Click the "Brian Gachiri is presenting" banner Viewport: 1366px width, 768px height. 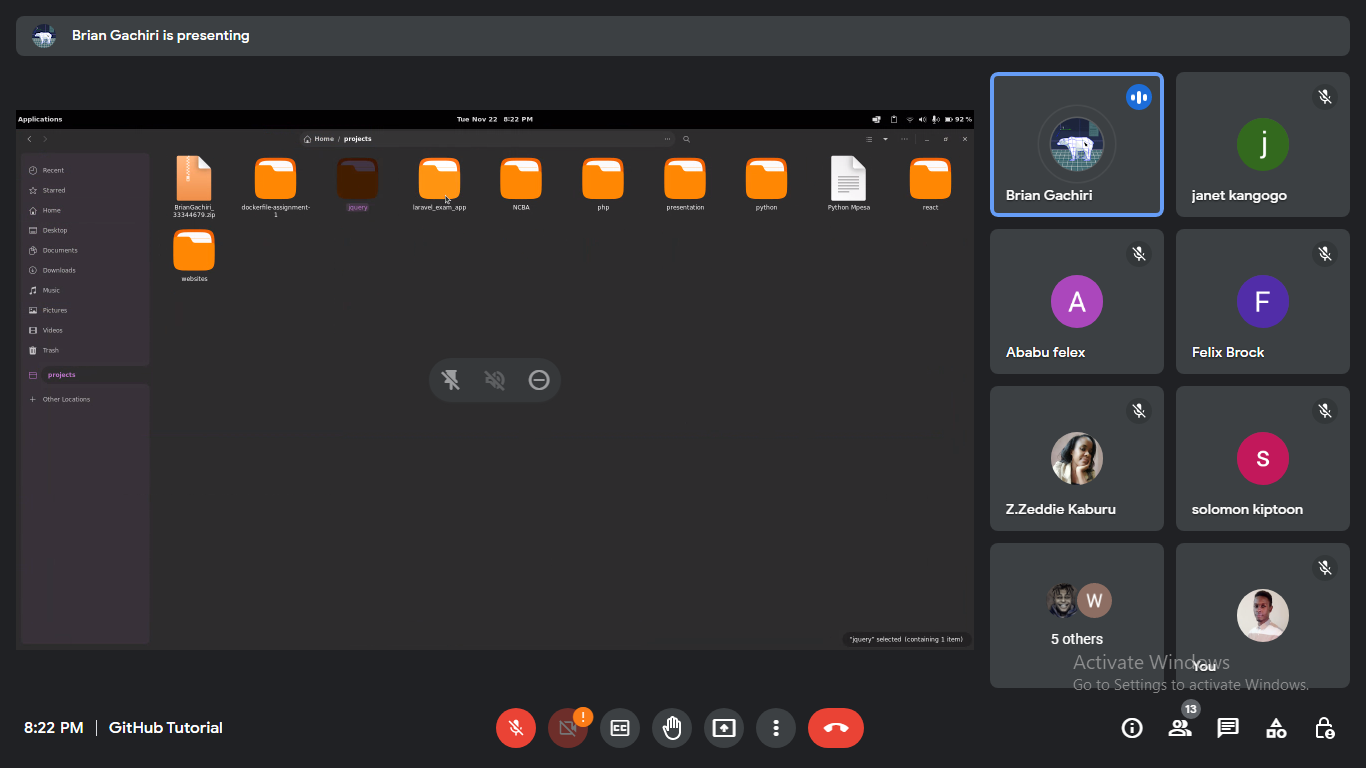click(x=160, y=36)
